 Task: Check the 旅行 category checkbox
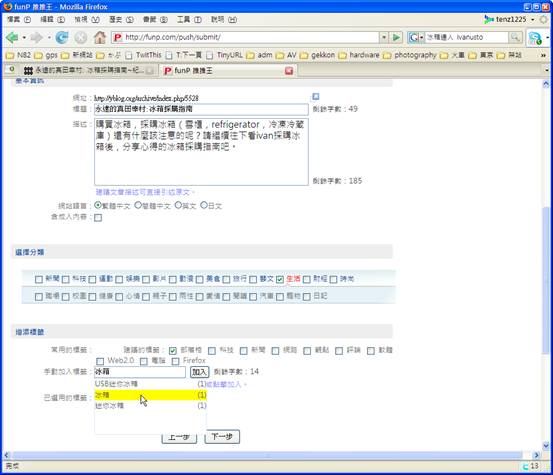(226, 280)
